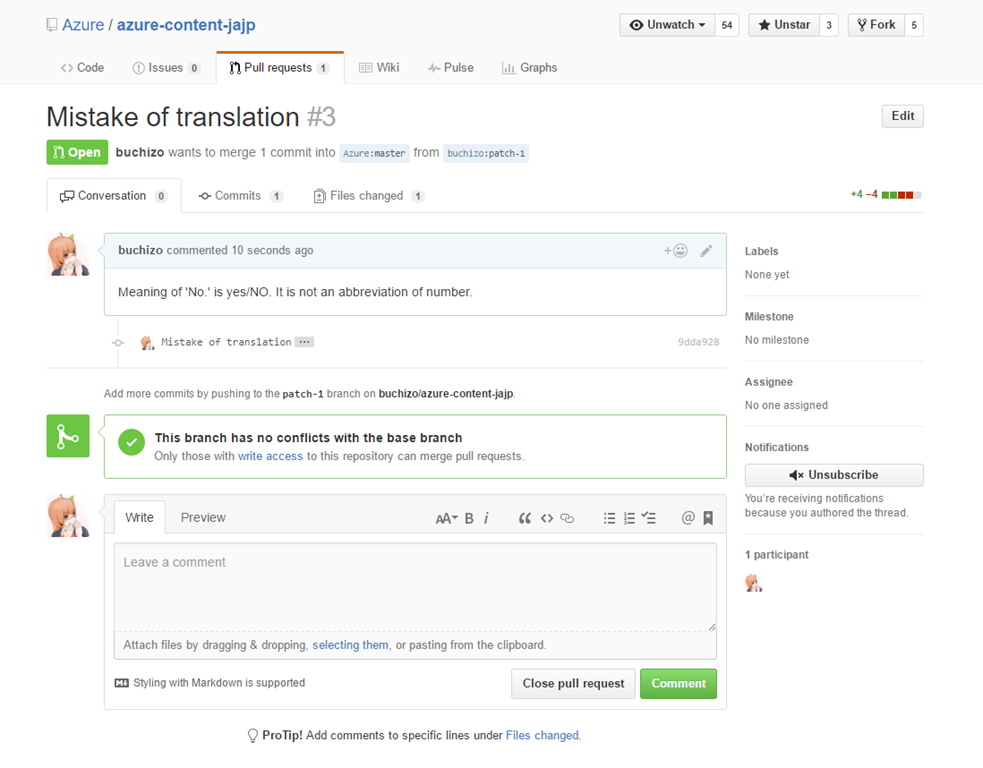Click the bold formatting icon

coord(469,518)
